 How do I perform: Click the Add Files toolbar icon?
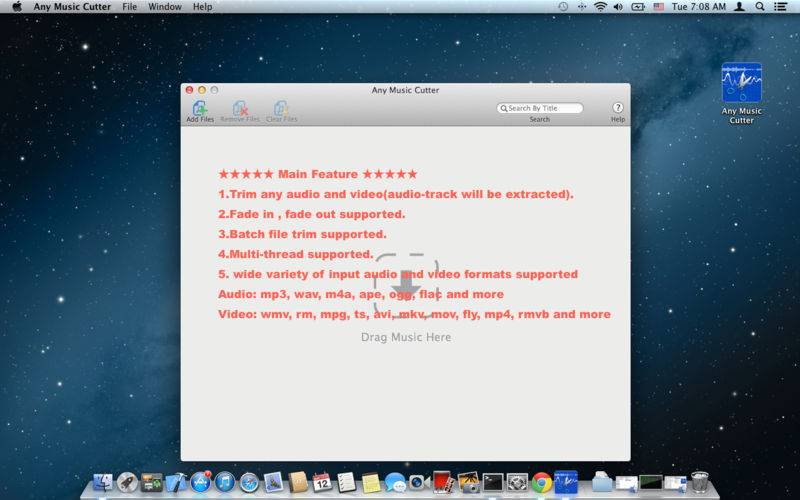pos(199,108)
